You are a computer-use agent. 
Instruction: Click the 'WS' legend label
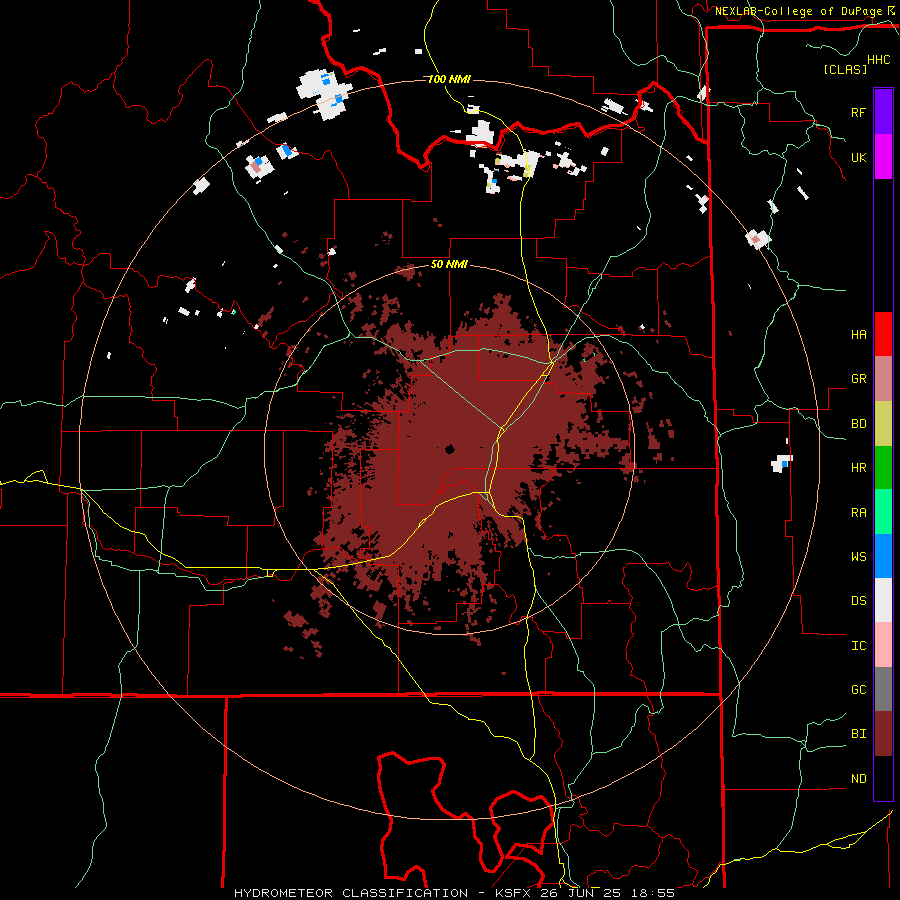point(858,557)
